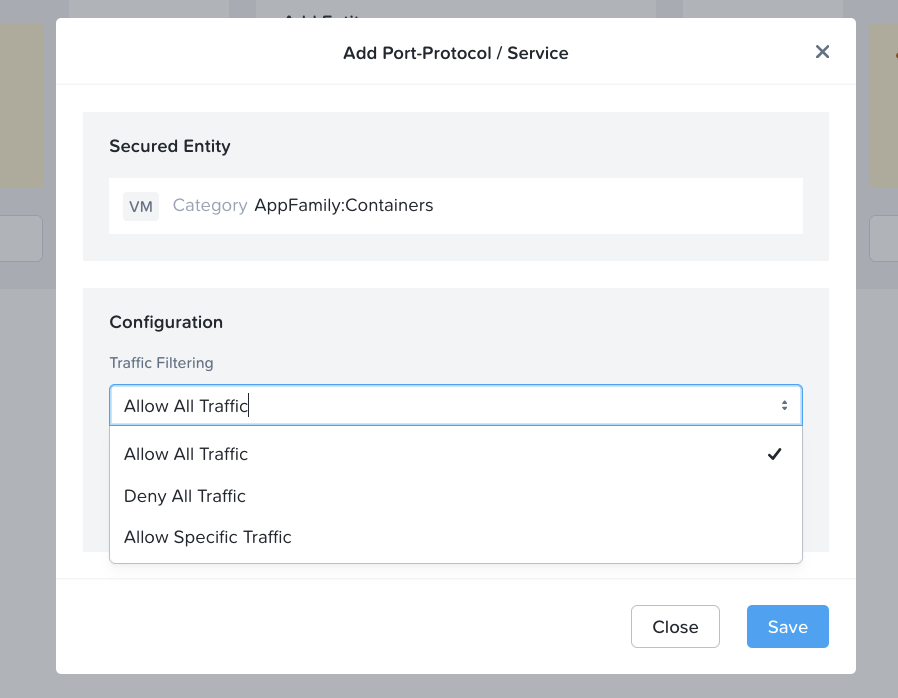Screen dimensions: 898x698
Task: Select Allow All Traffic option
Action: click(186, 454)
